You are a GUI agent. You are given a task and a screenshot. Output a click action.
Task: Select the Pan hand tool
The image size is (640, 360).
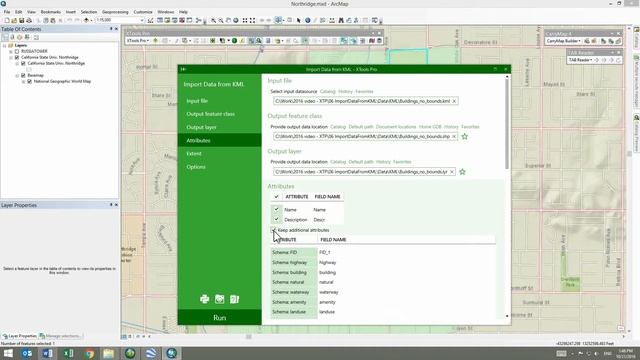point(228,20)
